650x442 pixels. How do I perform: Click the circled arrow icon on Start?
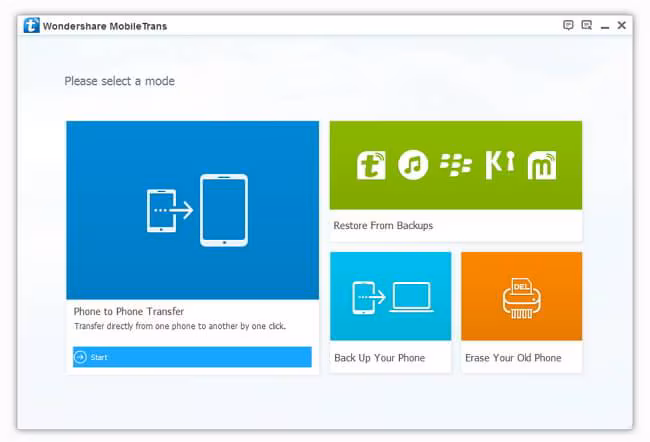[x=80, y=357]
